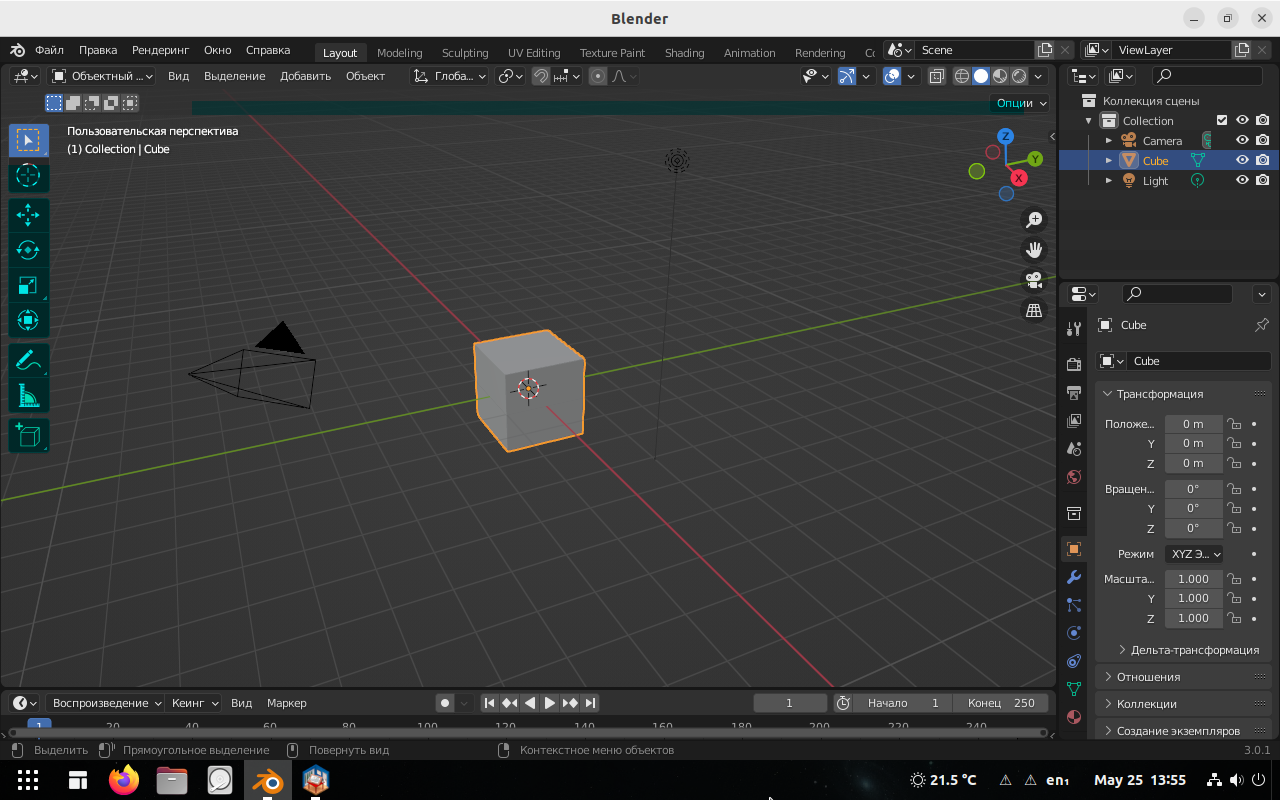Switch to the Sculpting workspace tab

[x=465, y=53]
